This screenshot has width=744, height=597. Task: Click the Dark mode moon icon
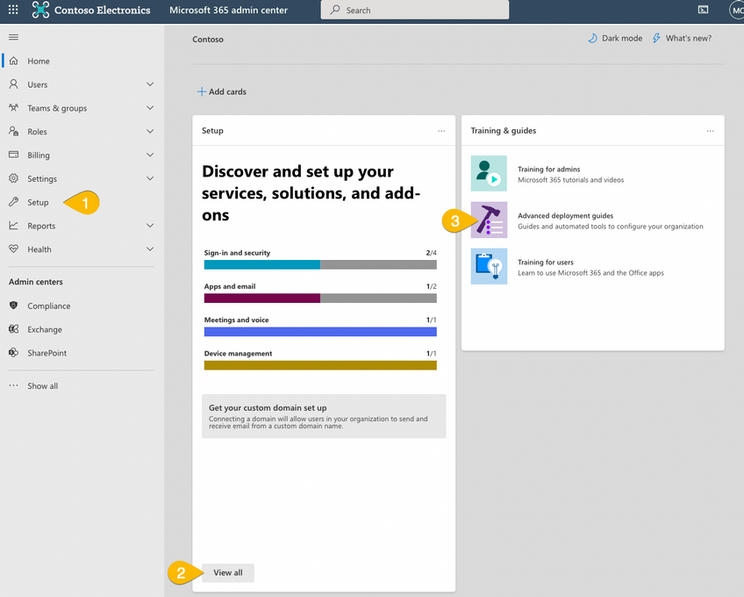(x=593, y=38)
